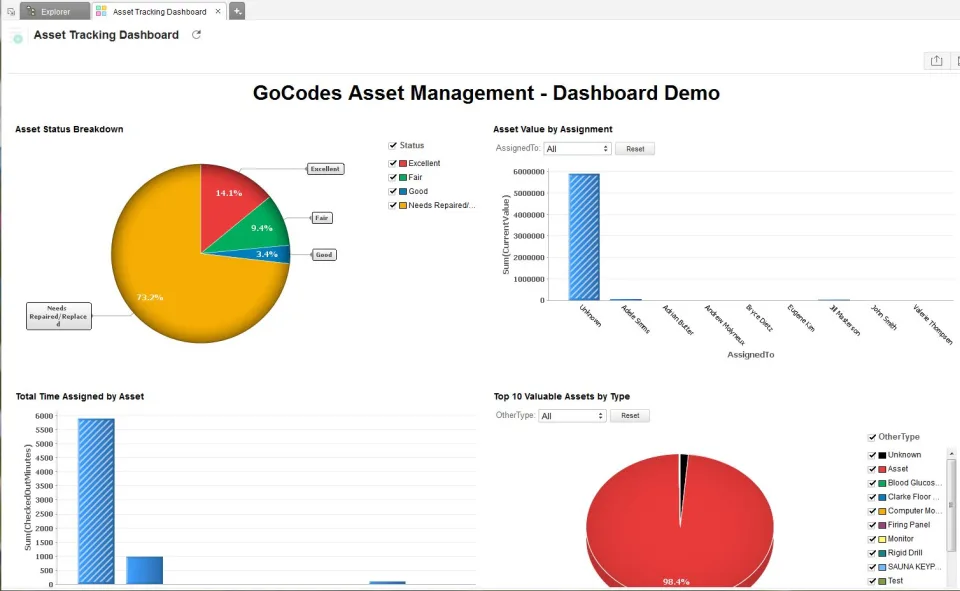Uncheck the Excellent status checkbox
Image resolution: width=960 pixels, height=591 pixels.
392,164
